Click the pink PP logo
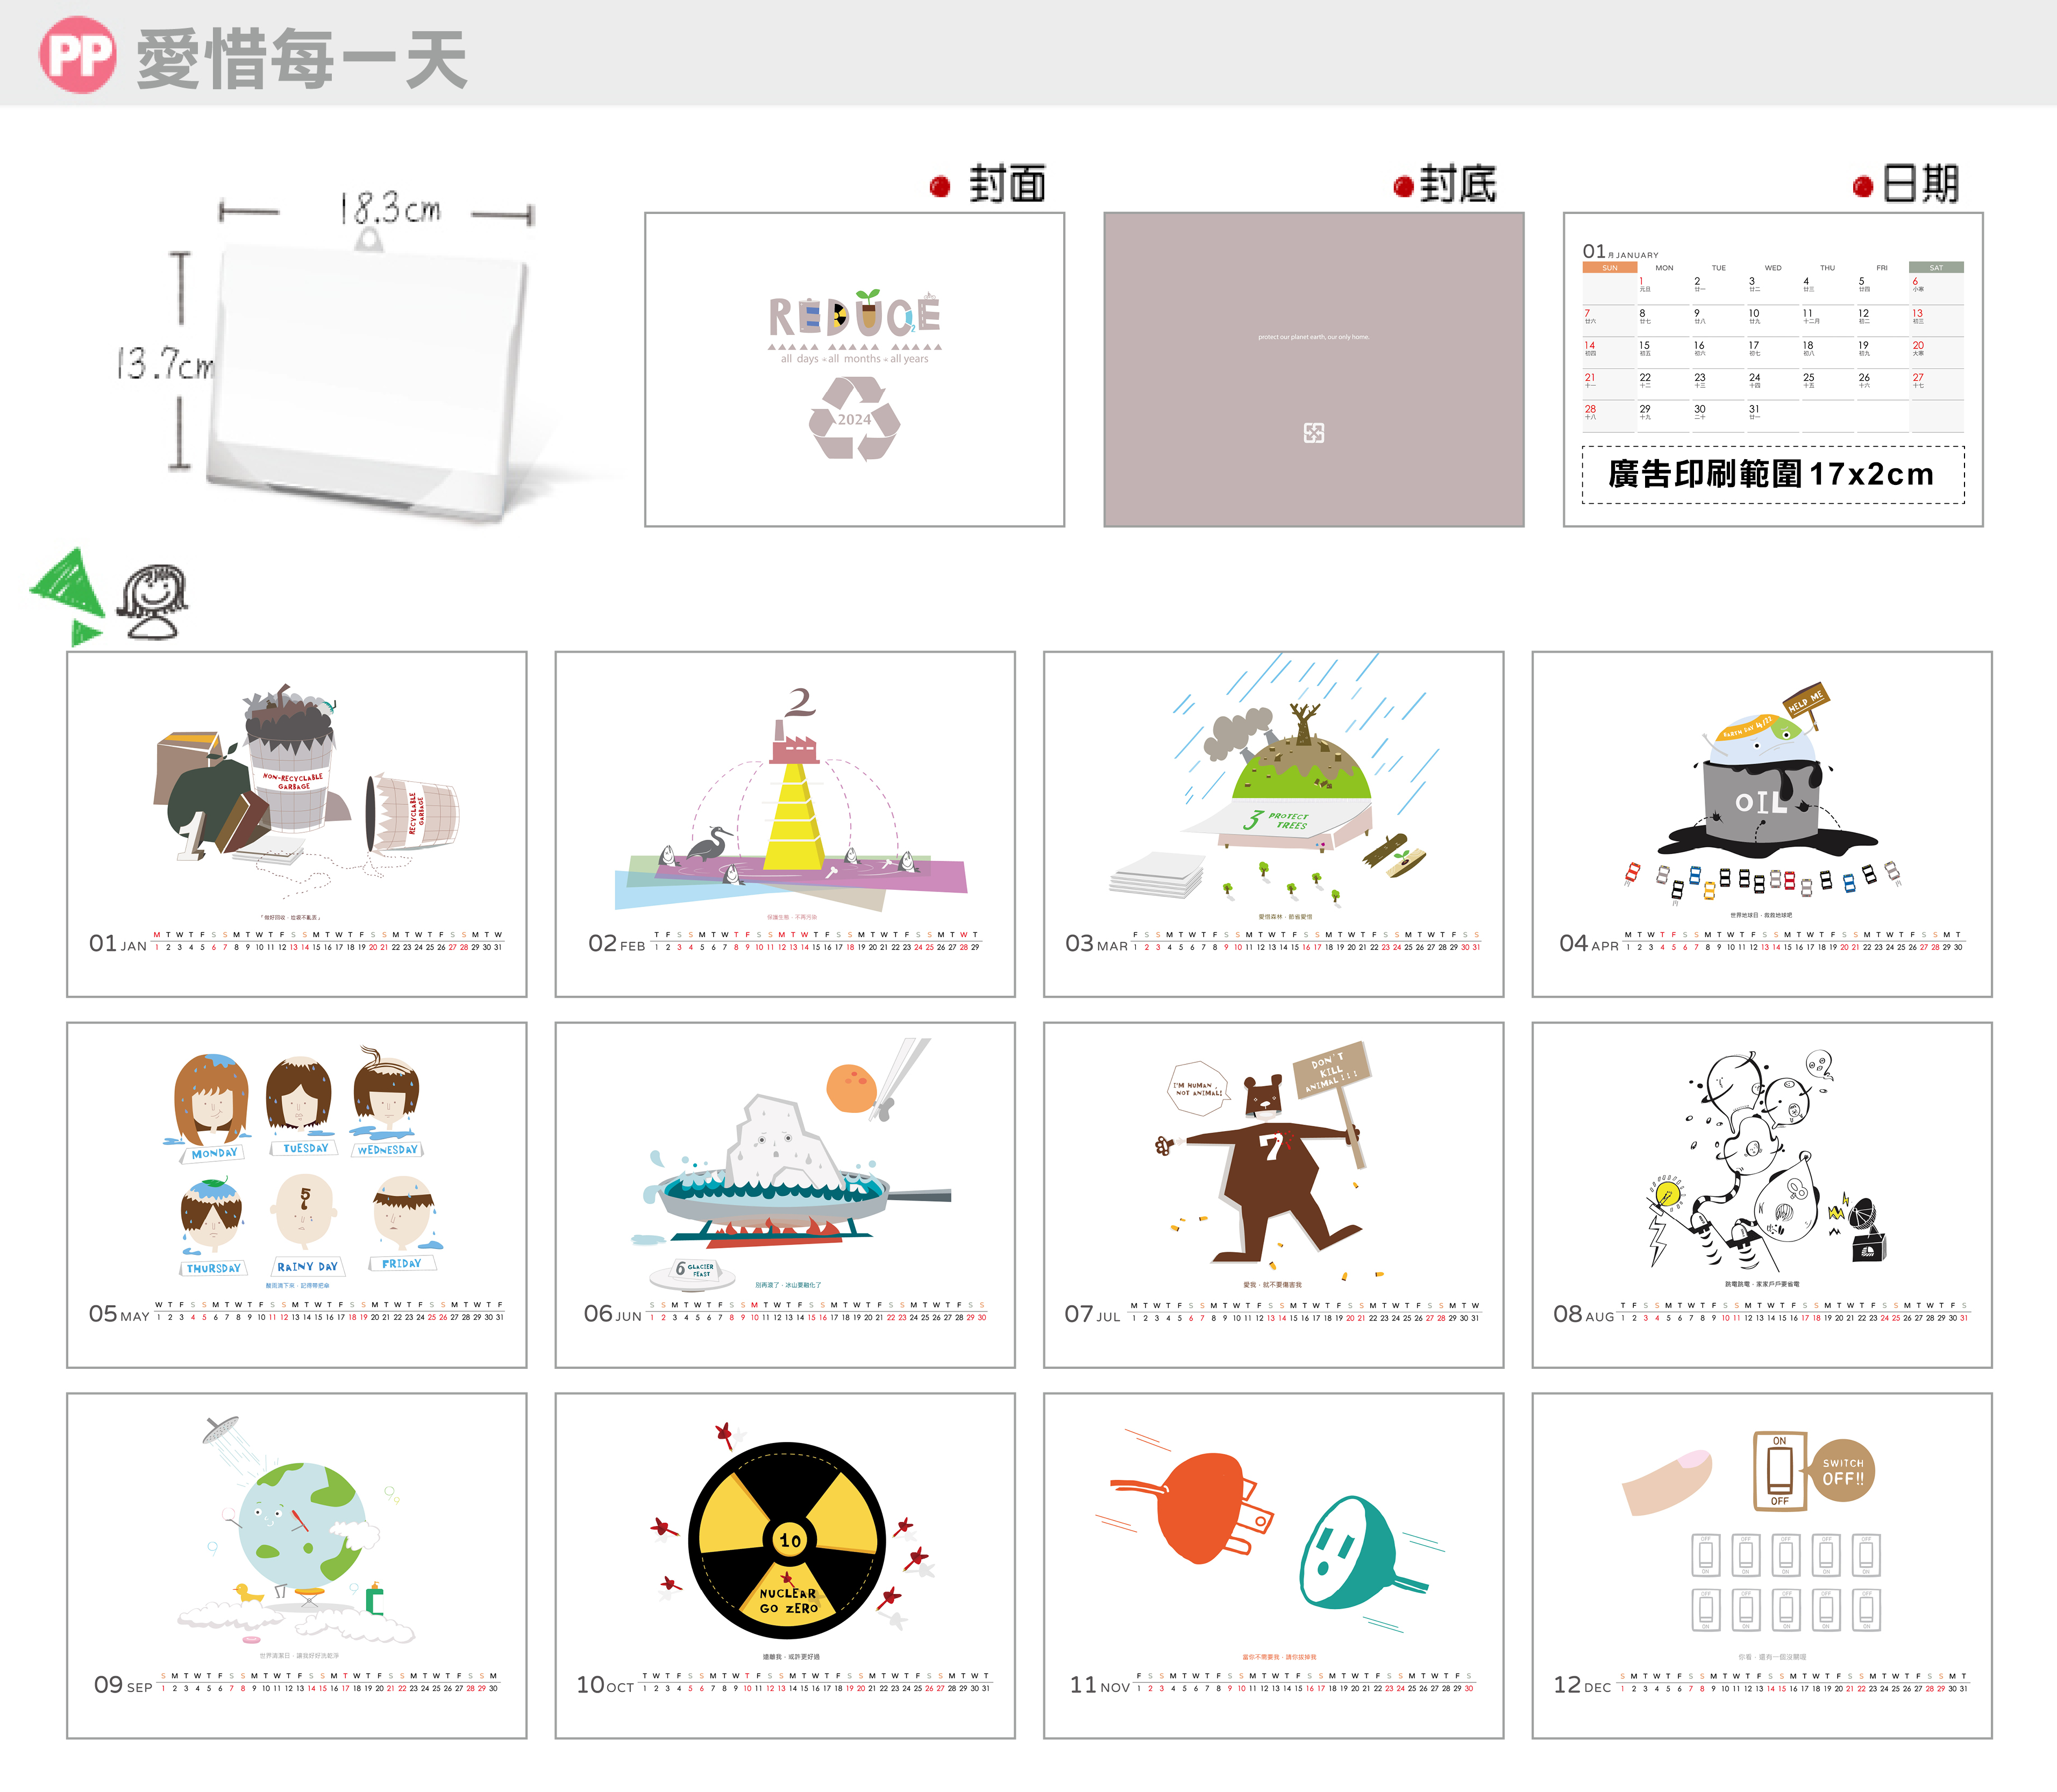2057x1792 pixels. coord(77,55)
